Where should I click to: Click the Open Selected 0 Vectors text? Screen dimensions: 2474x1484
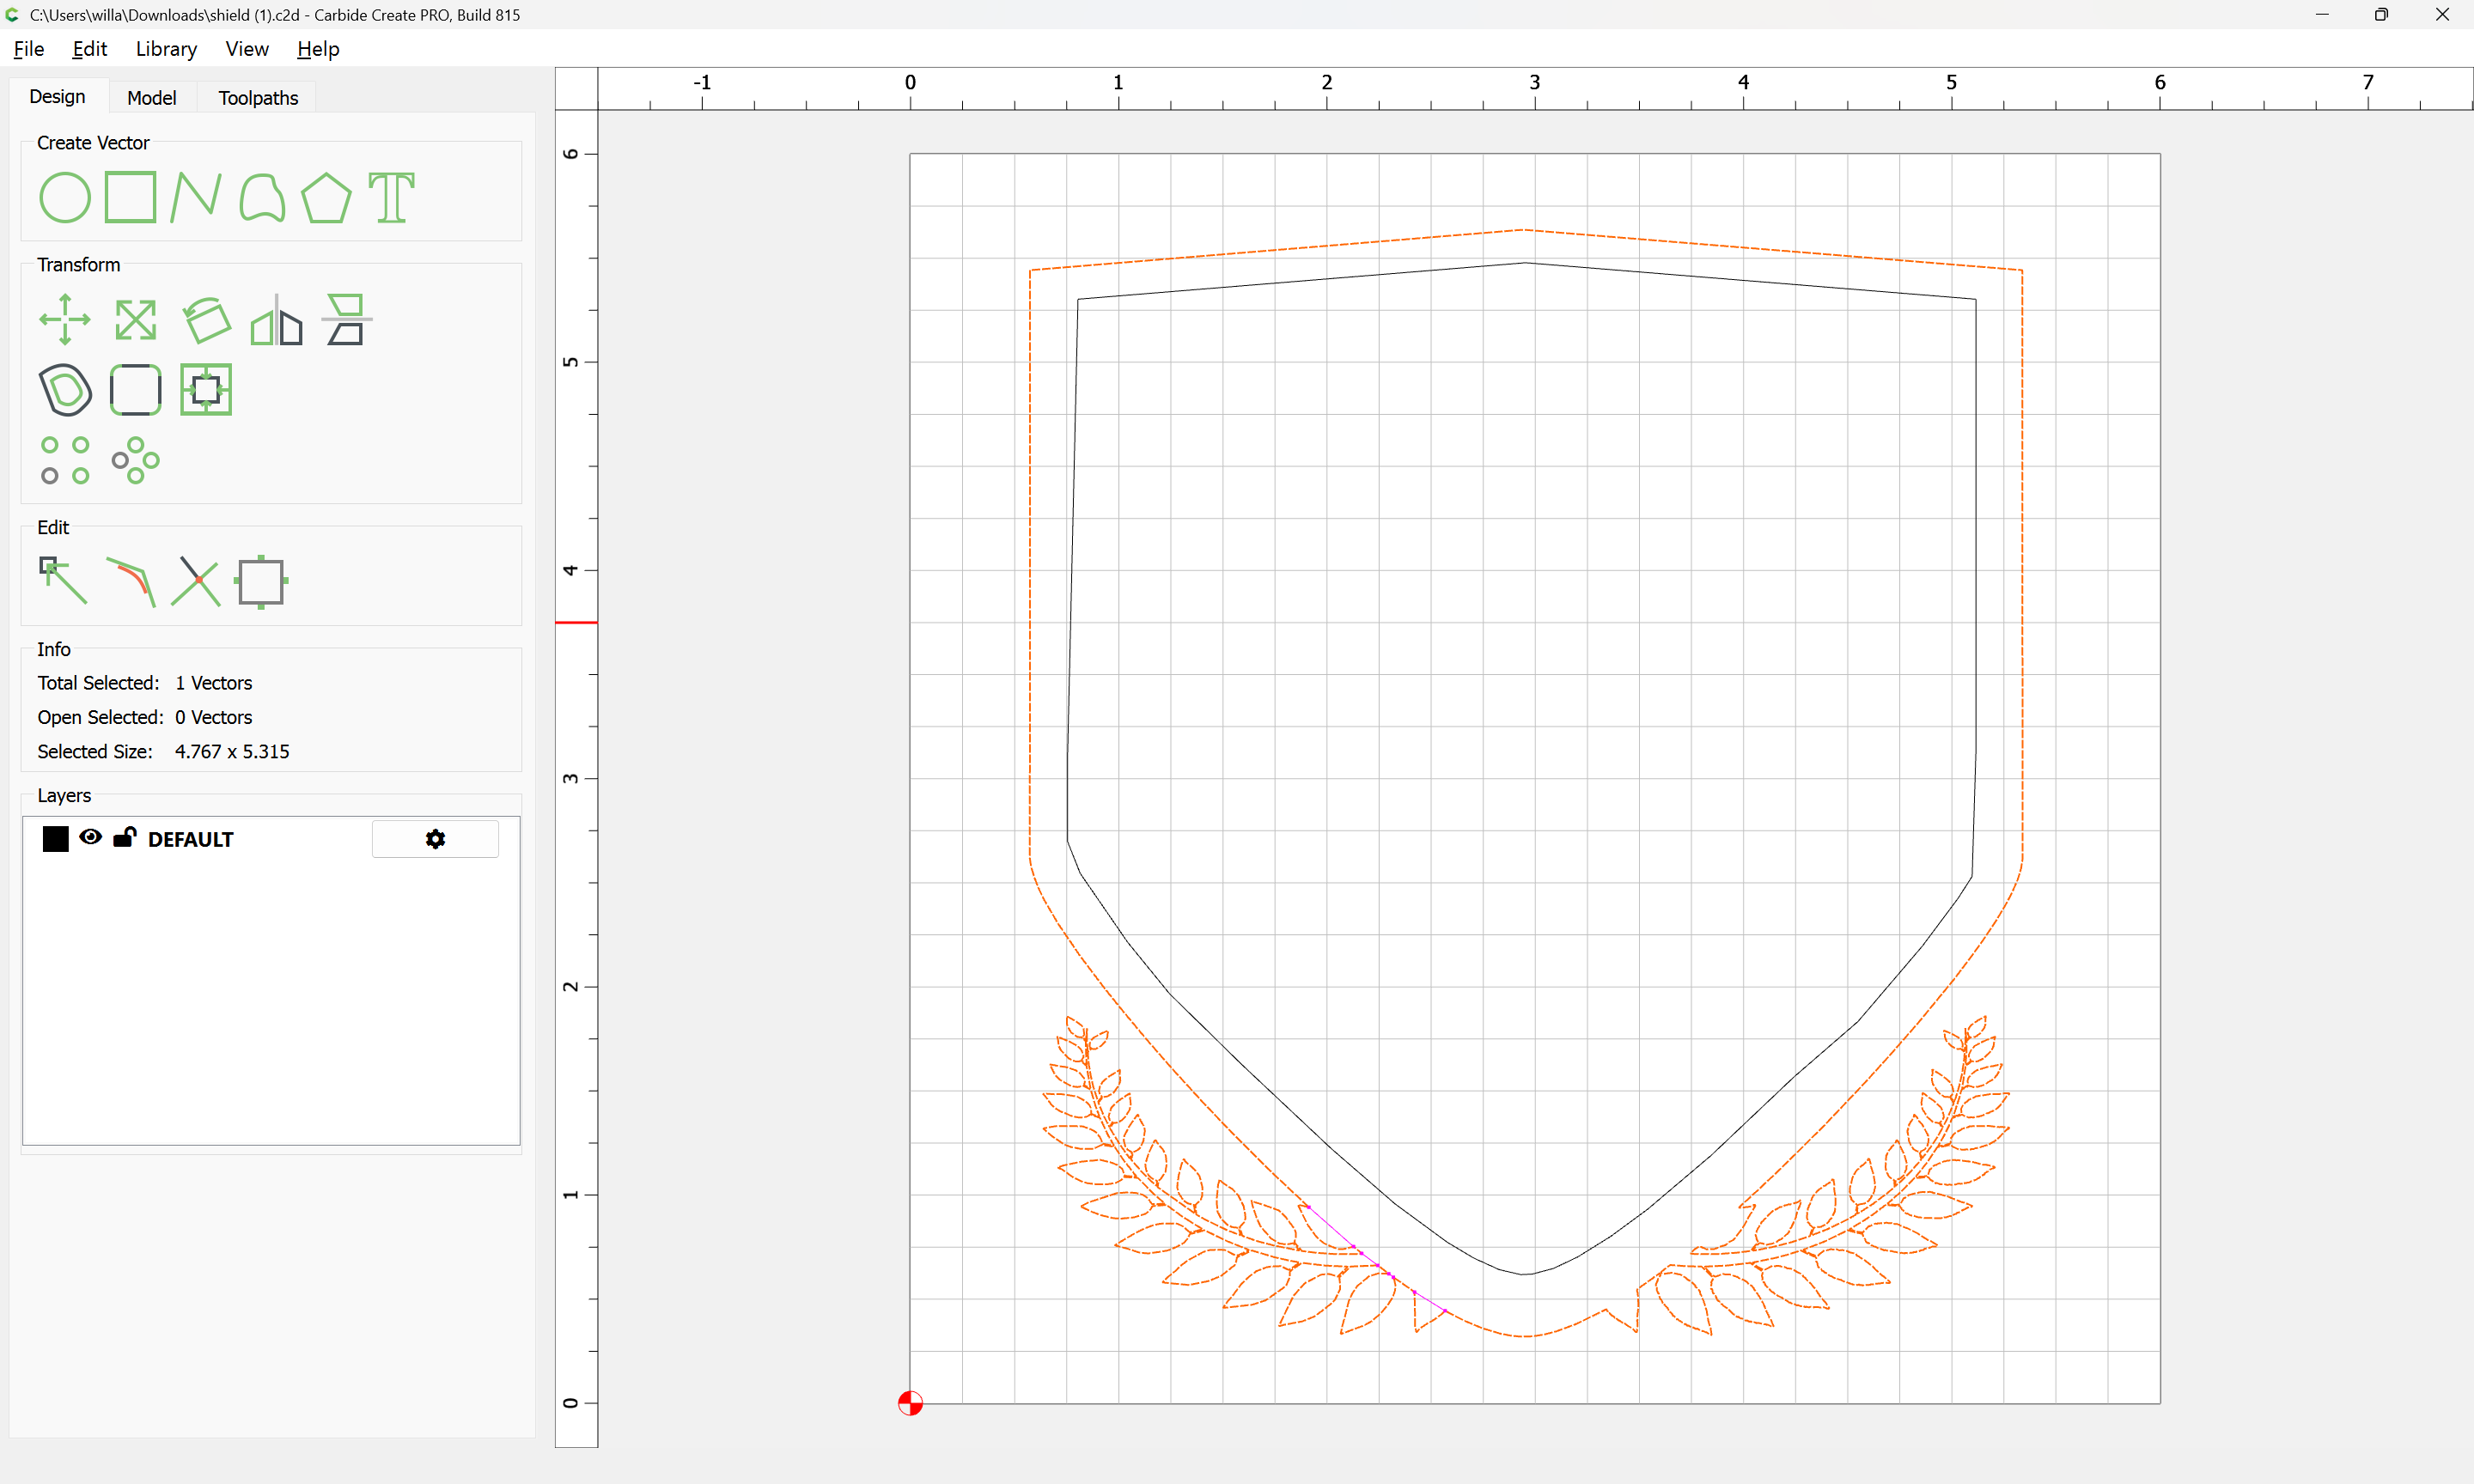tap(145, 717)
